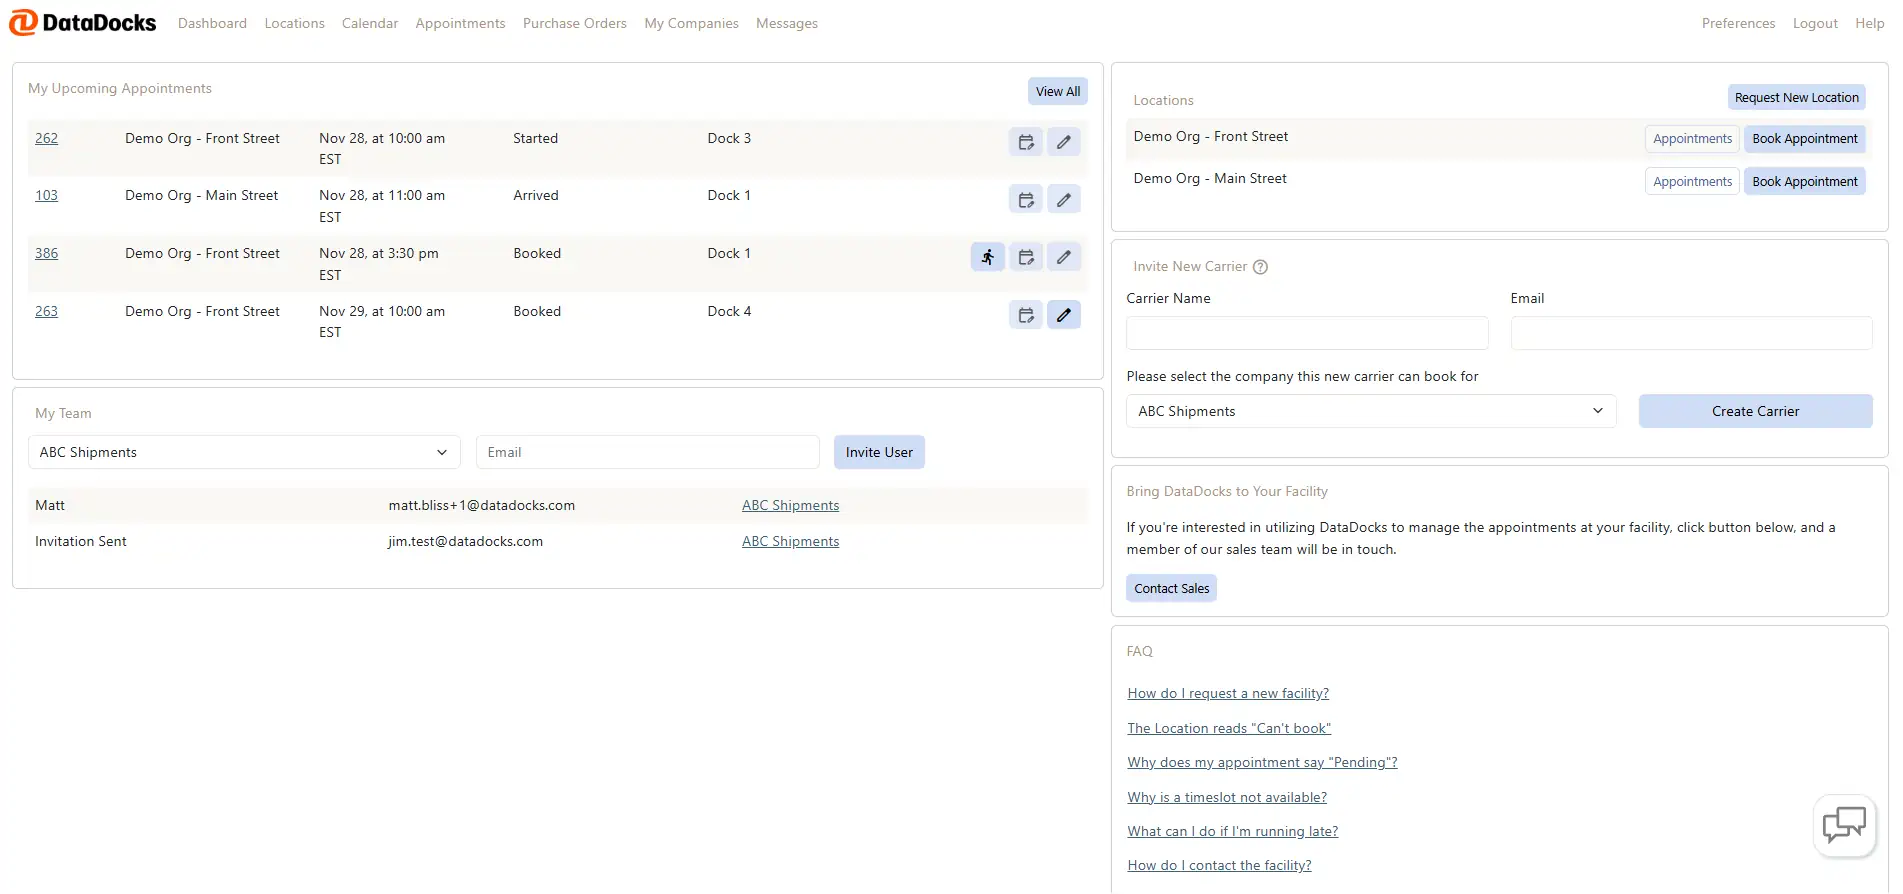Open appointment 263 link
This screenshot has width=1903, height=894.
click(x=46, y=311)
